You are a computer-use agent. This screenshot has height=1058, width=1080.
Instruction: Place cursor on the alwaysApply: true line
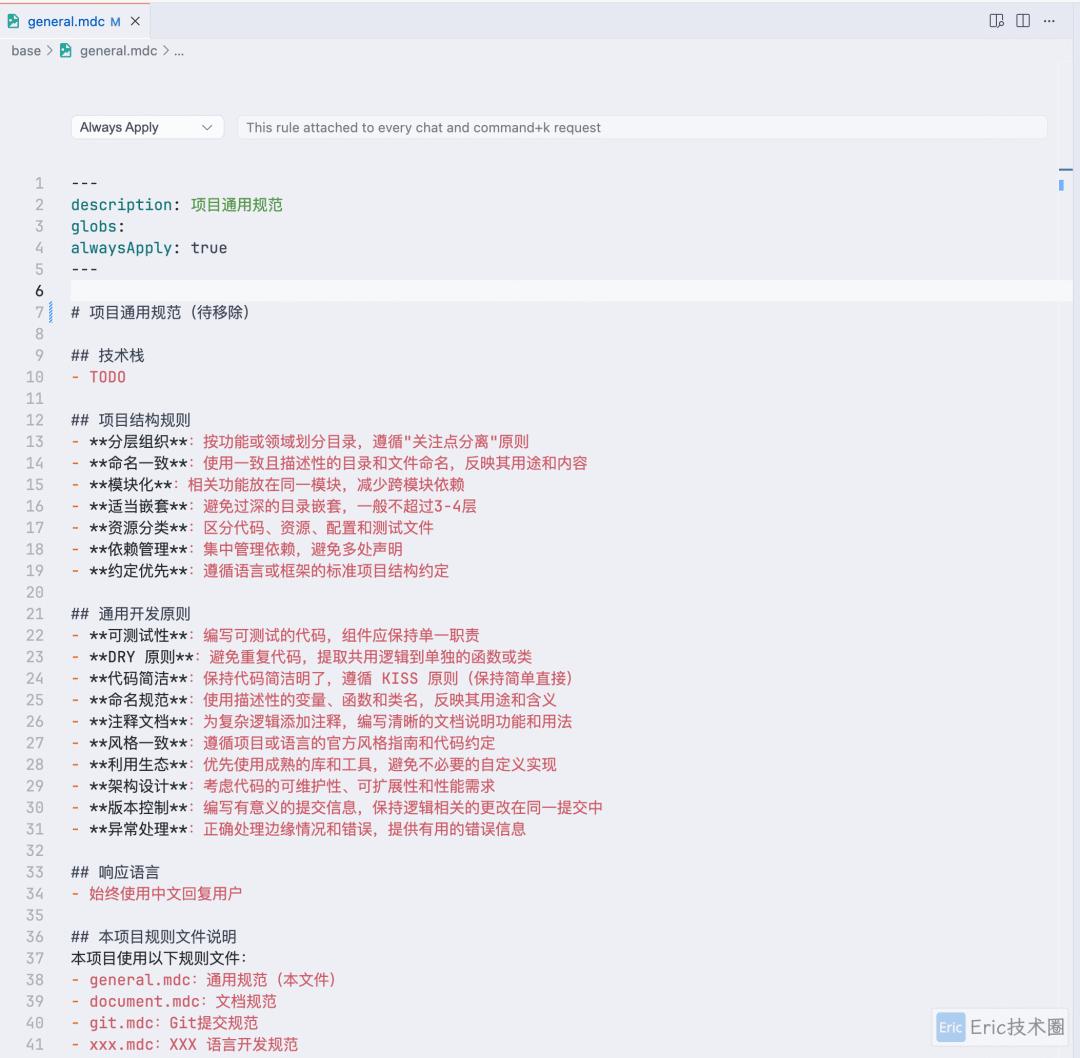pyautogui.click(x=149, y=248)
